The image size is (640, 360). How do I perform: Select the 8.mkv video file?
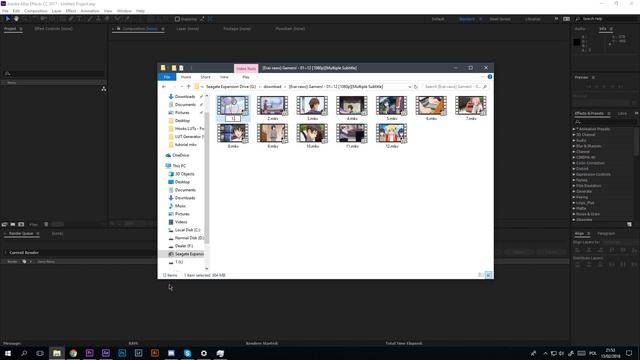(x=233, y=136)
